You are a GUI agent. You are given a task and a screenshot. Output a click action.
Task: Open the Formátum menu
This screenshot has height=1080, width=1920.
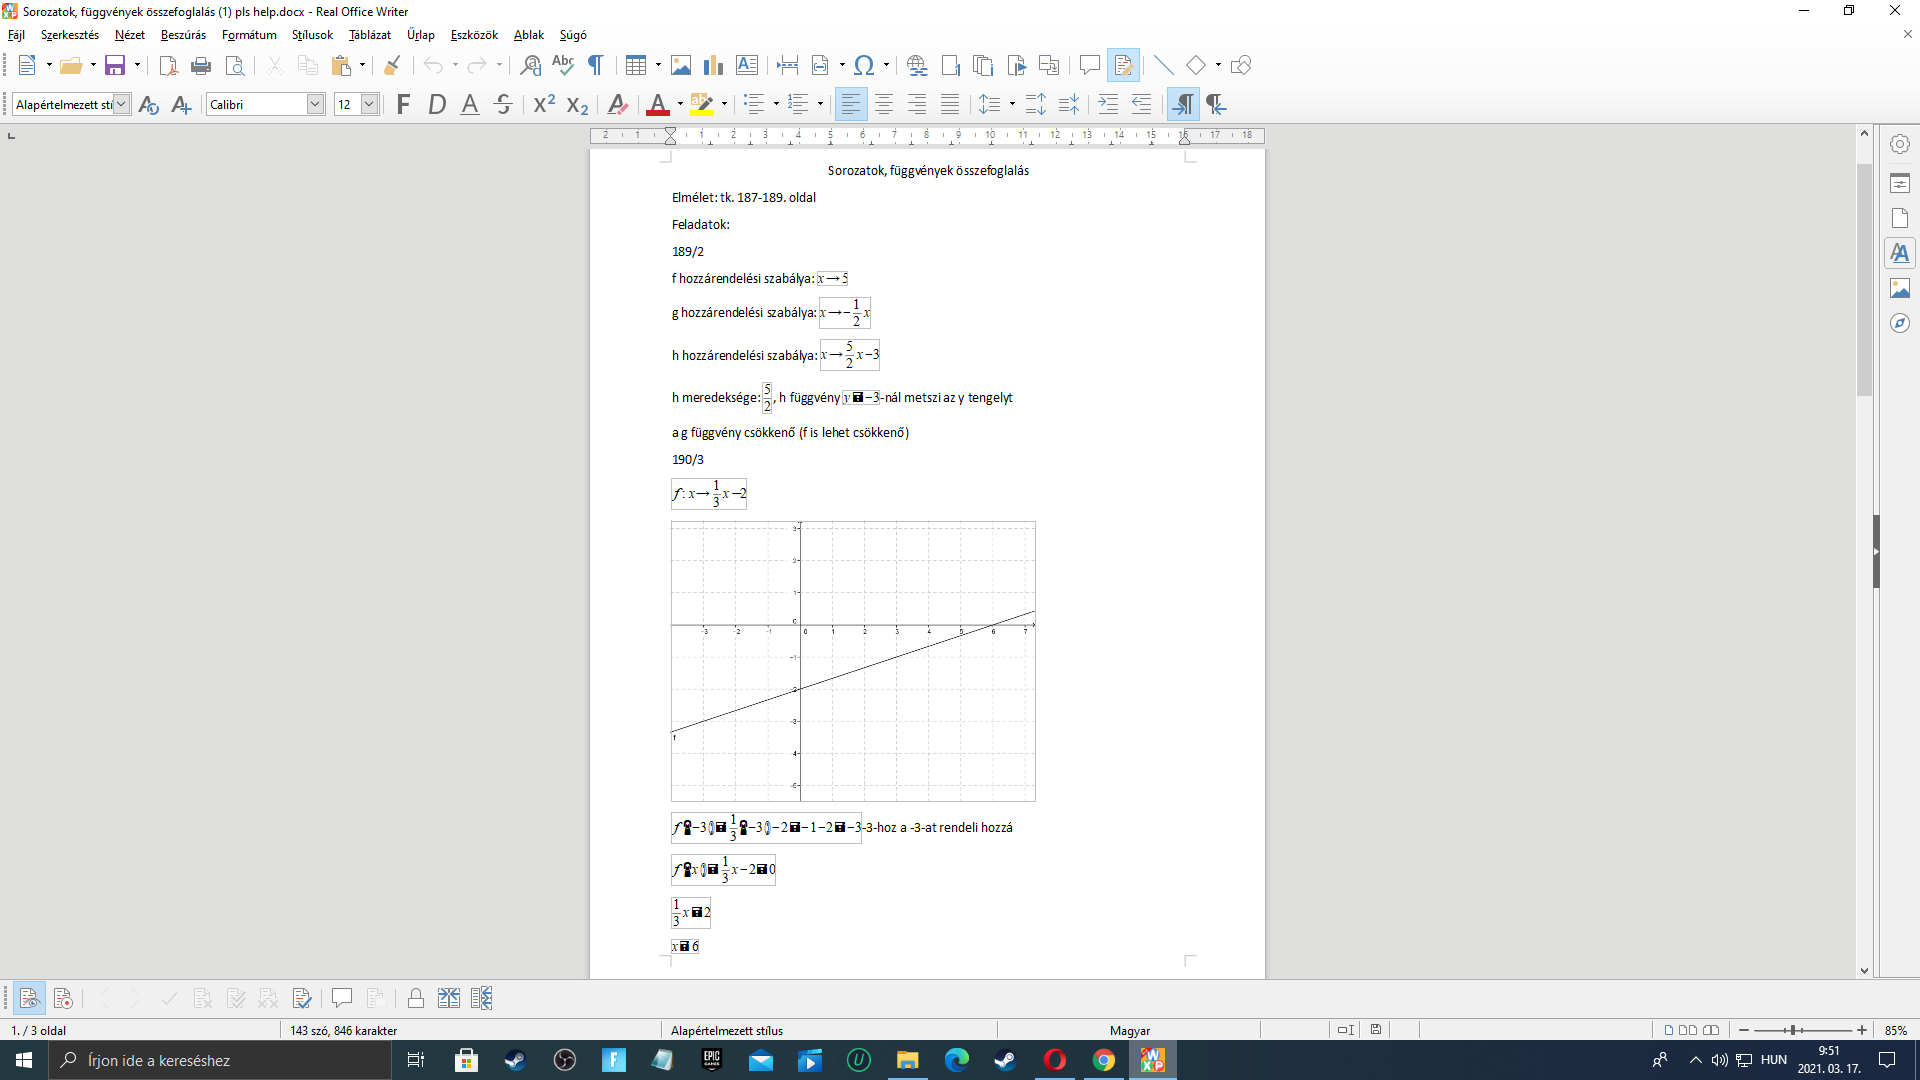[x=249, y=35]
